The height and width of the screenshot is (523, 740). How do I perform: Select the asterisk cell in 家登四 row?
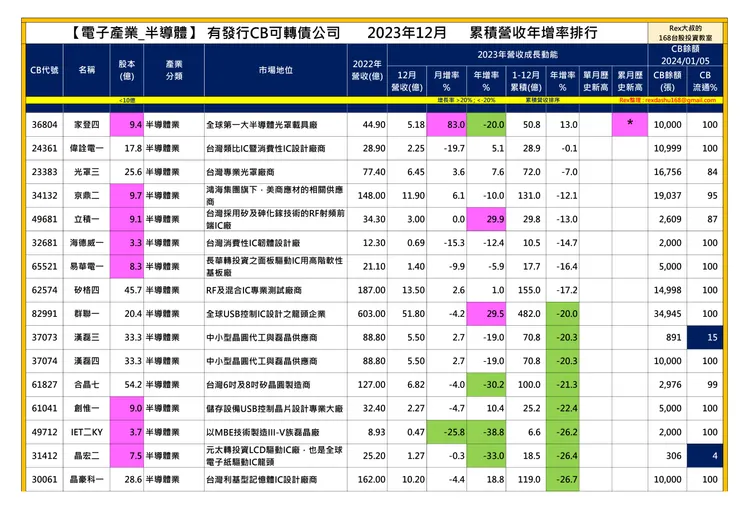[x=630, y=125]
